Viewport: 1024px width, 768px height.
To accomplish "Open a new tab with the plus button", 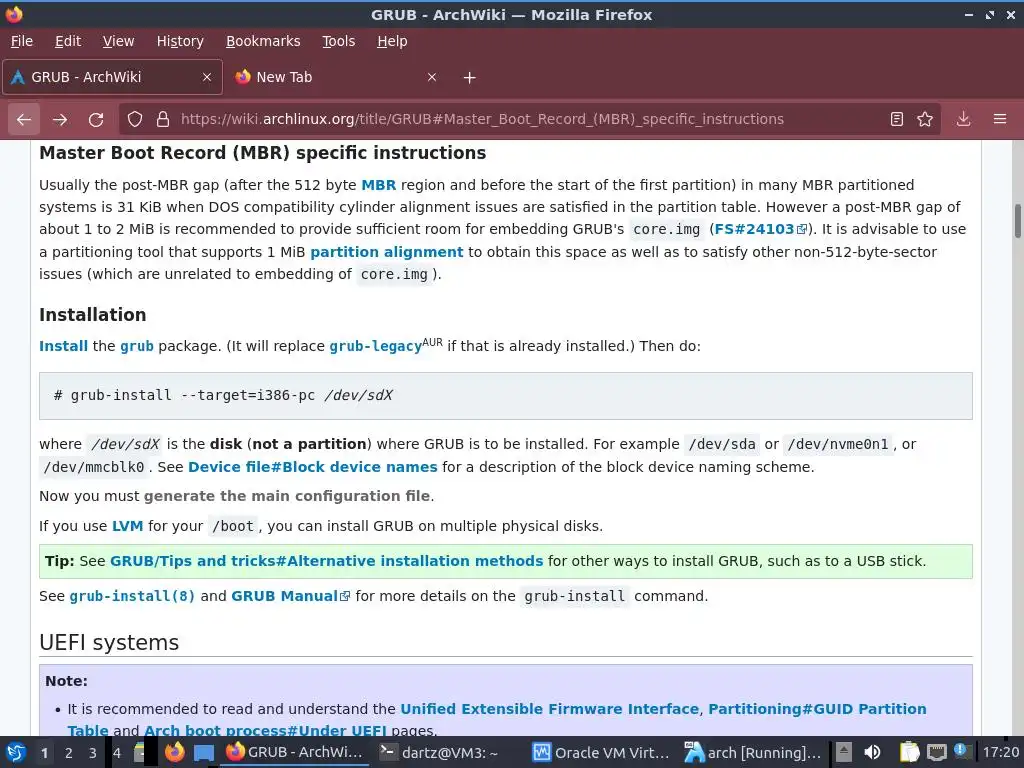I will click(x=470, y=78).
